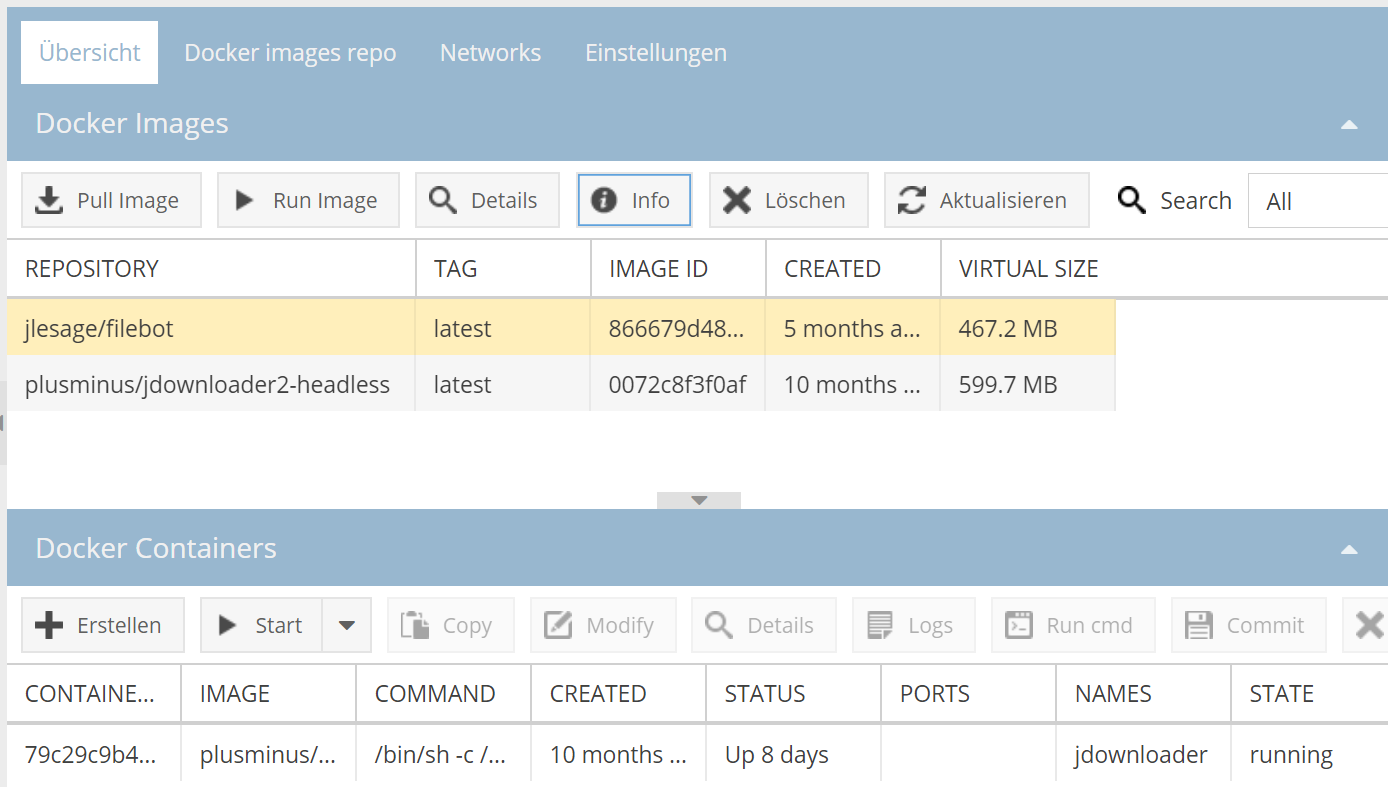Click the Run cmd button

point(1073,625)
